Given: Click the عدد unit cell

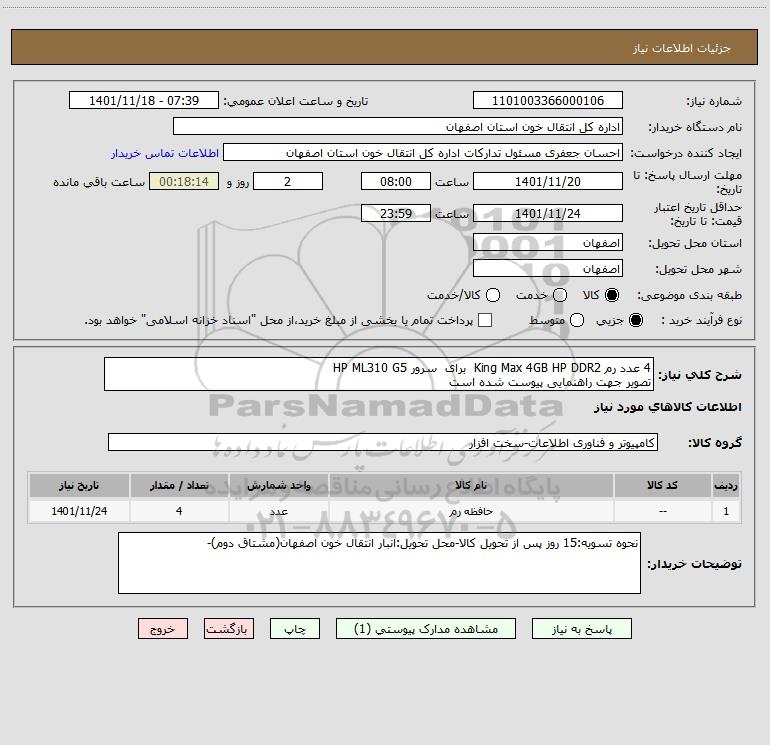Looking at the screenshot, I should pyautogui.click(x=278, y=512).
